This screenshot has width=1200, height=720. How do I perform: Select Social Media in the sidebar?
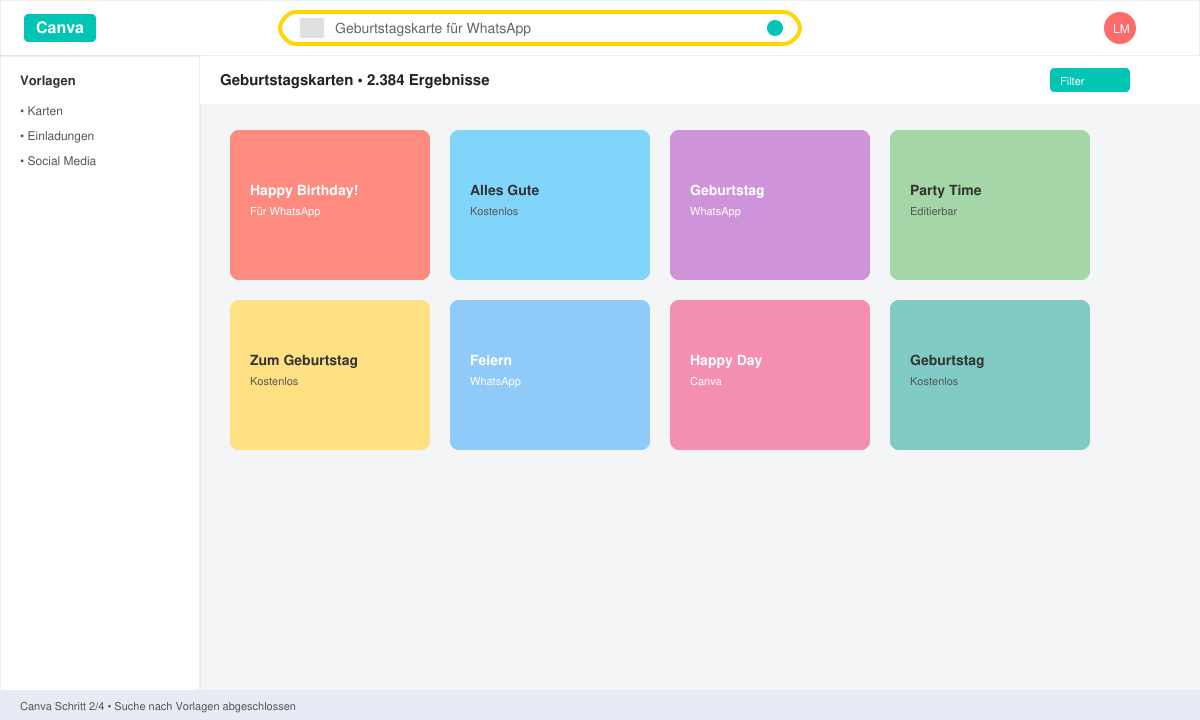[58, 161]
